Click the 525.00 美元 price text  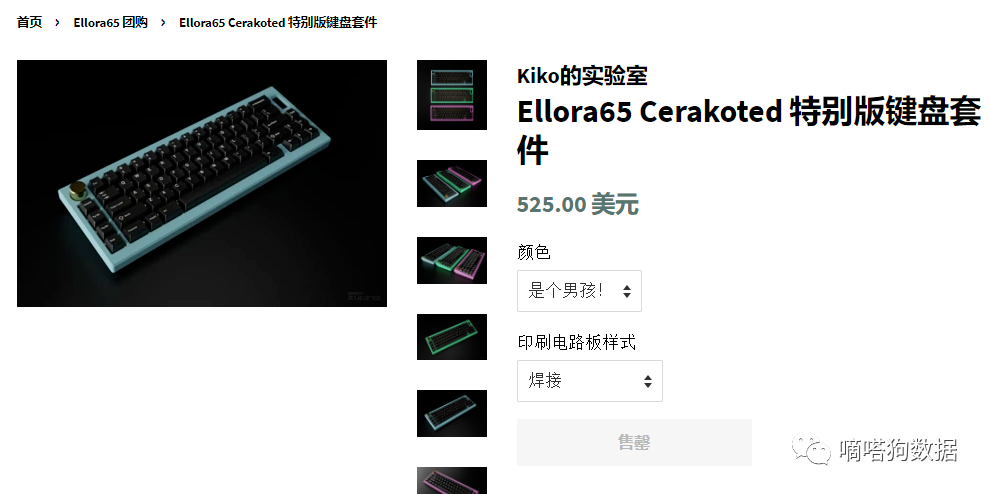[x=578, y=205]
